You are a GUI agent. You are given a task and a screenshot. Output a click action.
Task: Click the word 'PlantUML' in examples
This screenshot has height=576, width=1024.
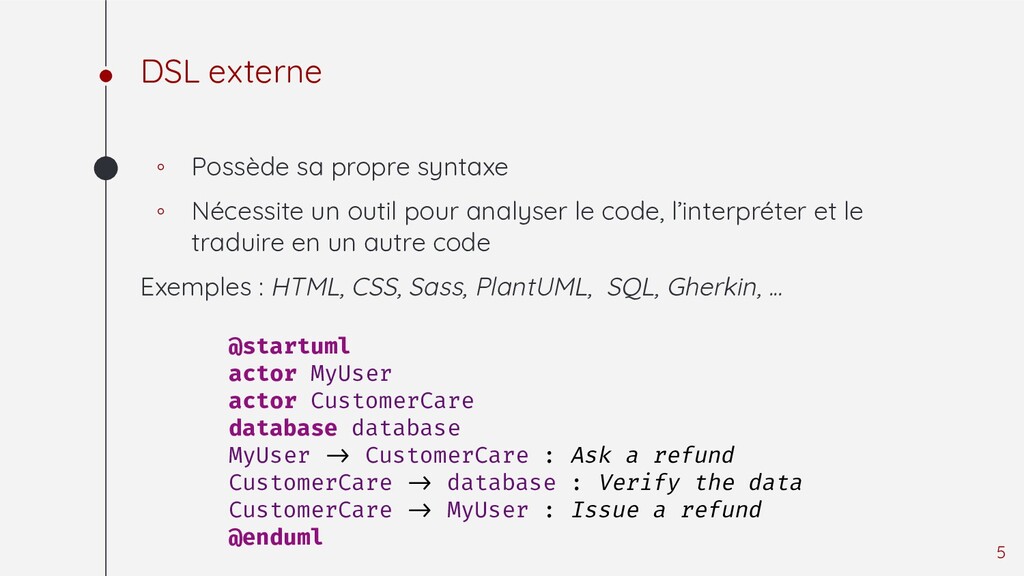(533, 287)
